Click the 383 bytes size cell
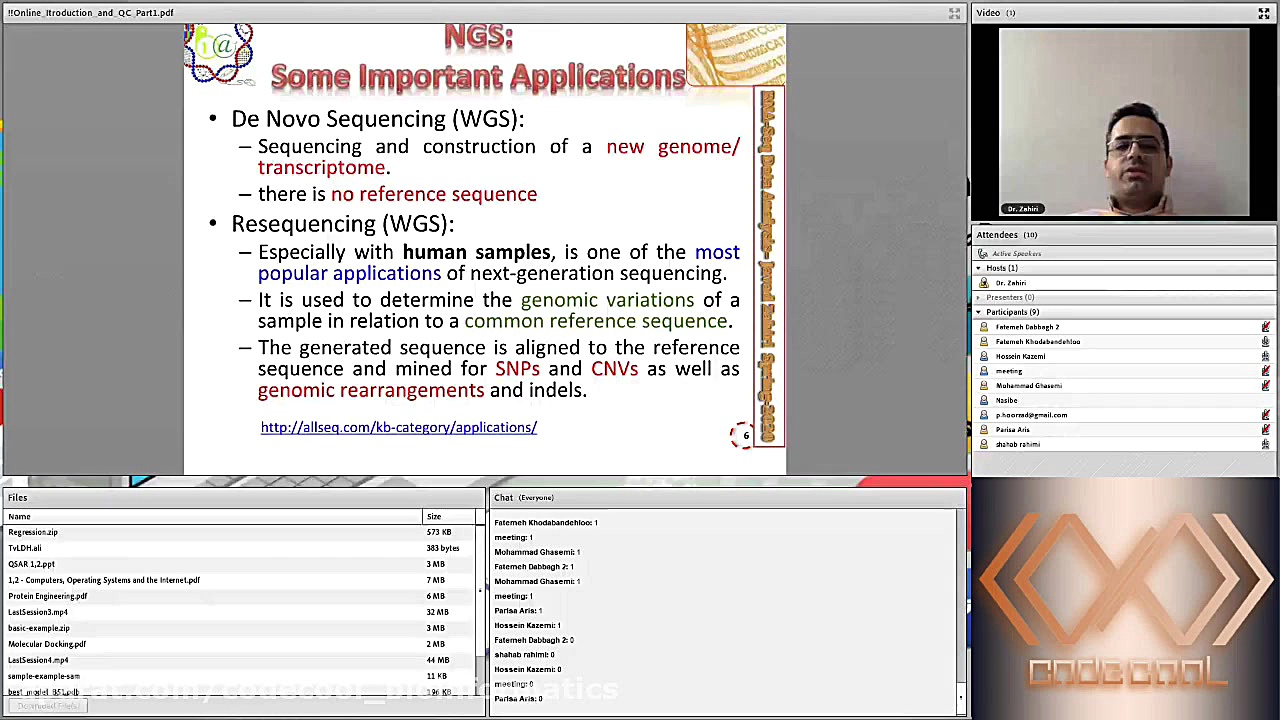 (x=442, y=549)
